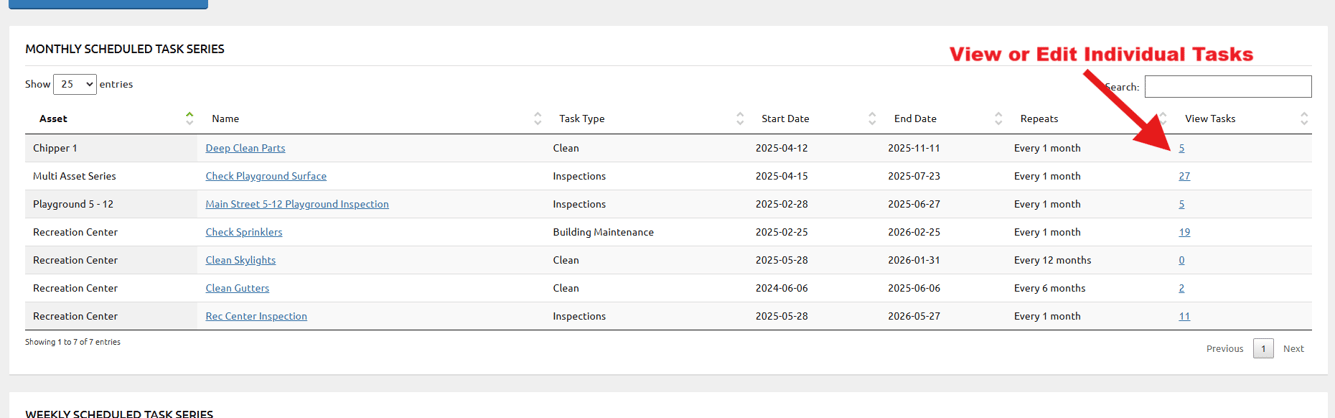1335x418 pixels.
Task: View the 2 tasks for Clean Gutters
Action: 1182,288
